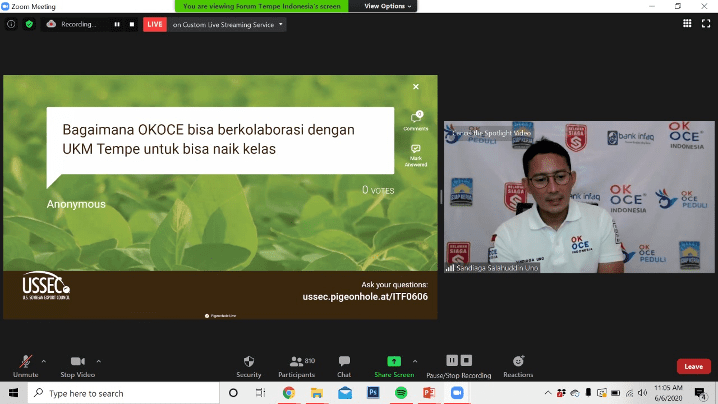Viewport: 718px width, 404px height.
Task: Click the green Share Screen icon
Action: click(393, 362)
